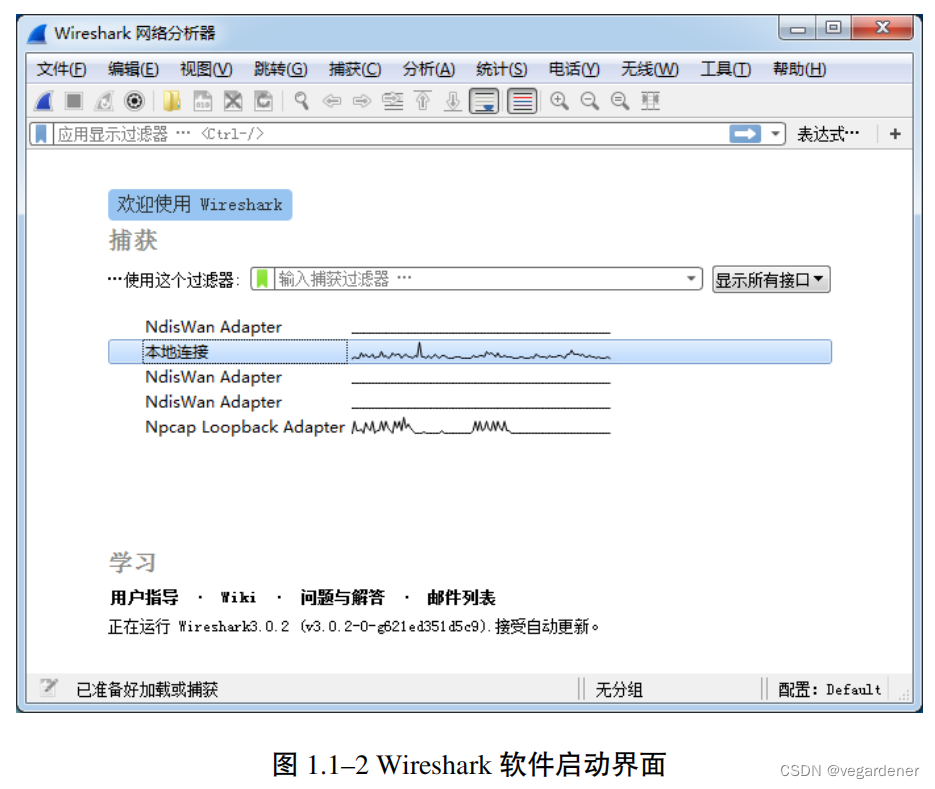Viewport: 935px width, 789px height.
Task: Click the 欢迎使用 Wireshark banner
Action: point(200,205)
